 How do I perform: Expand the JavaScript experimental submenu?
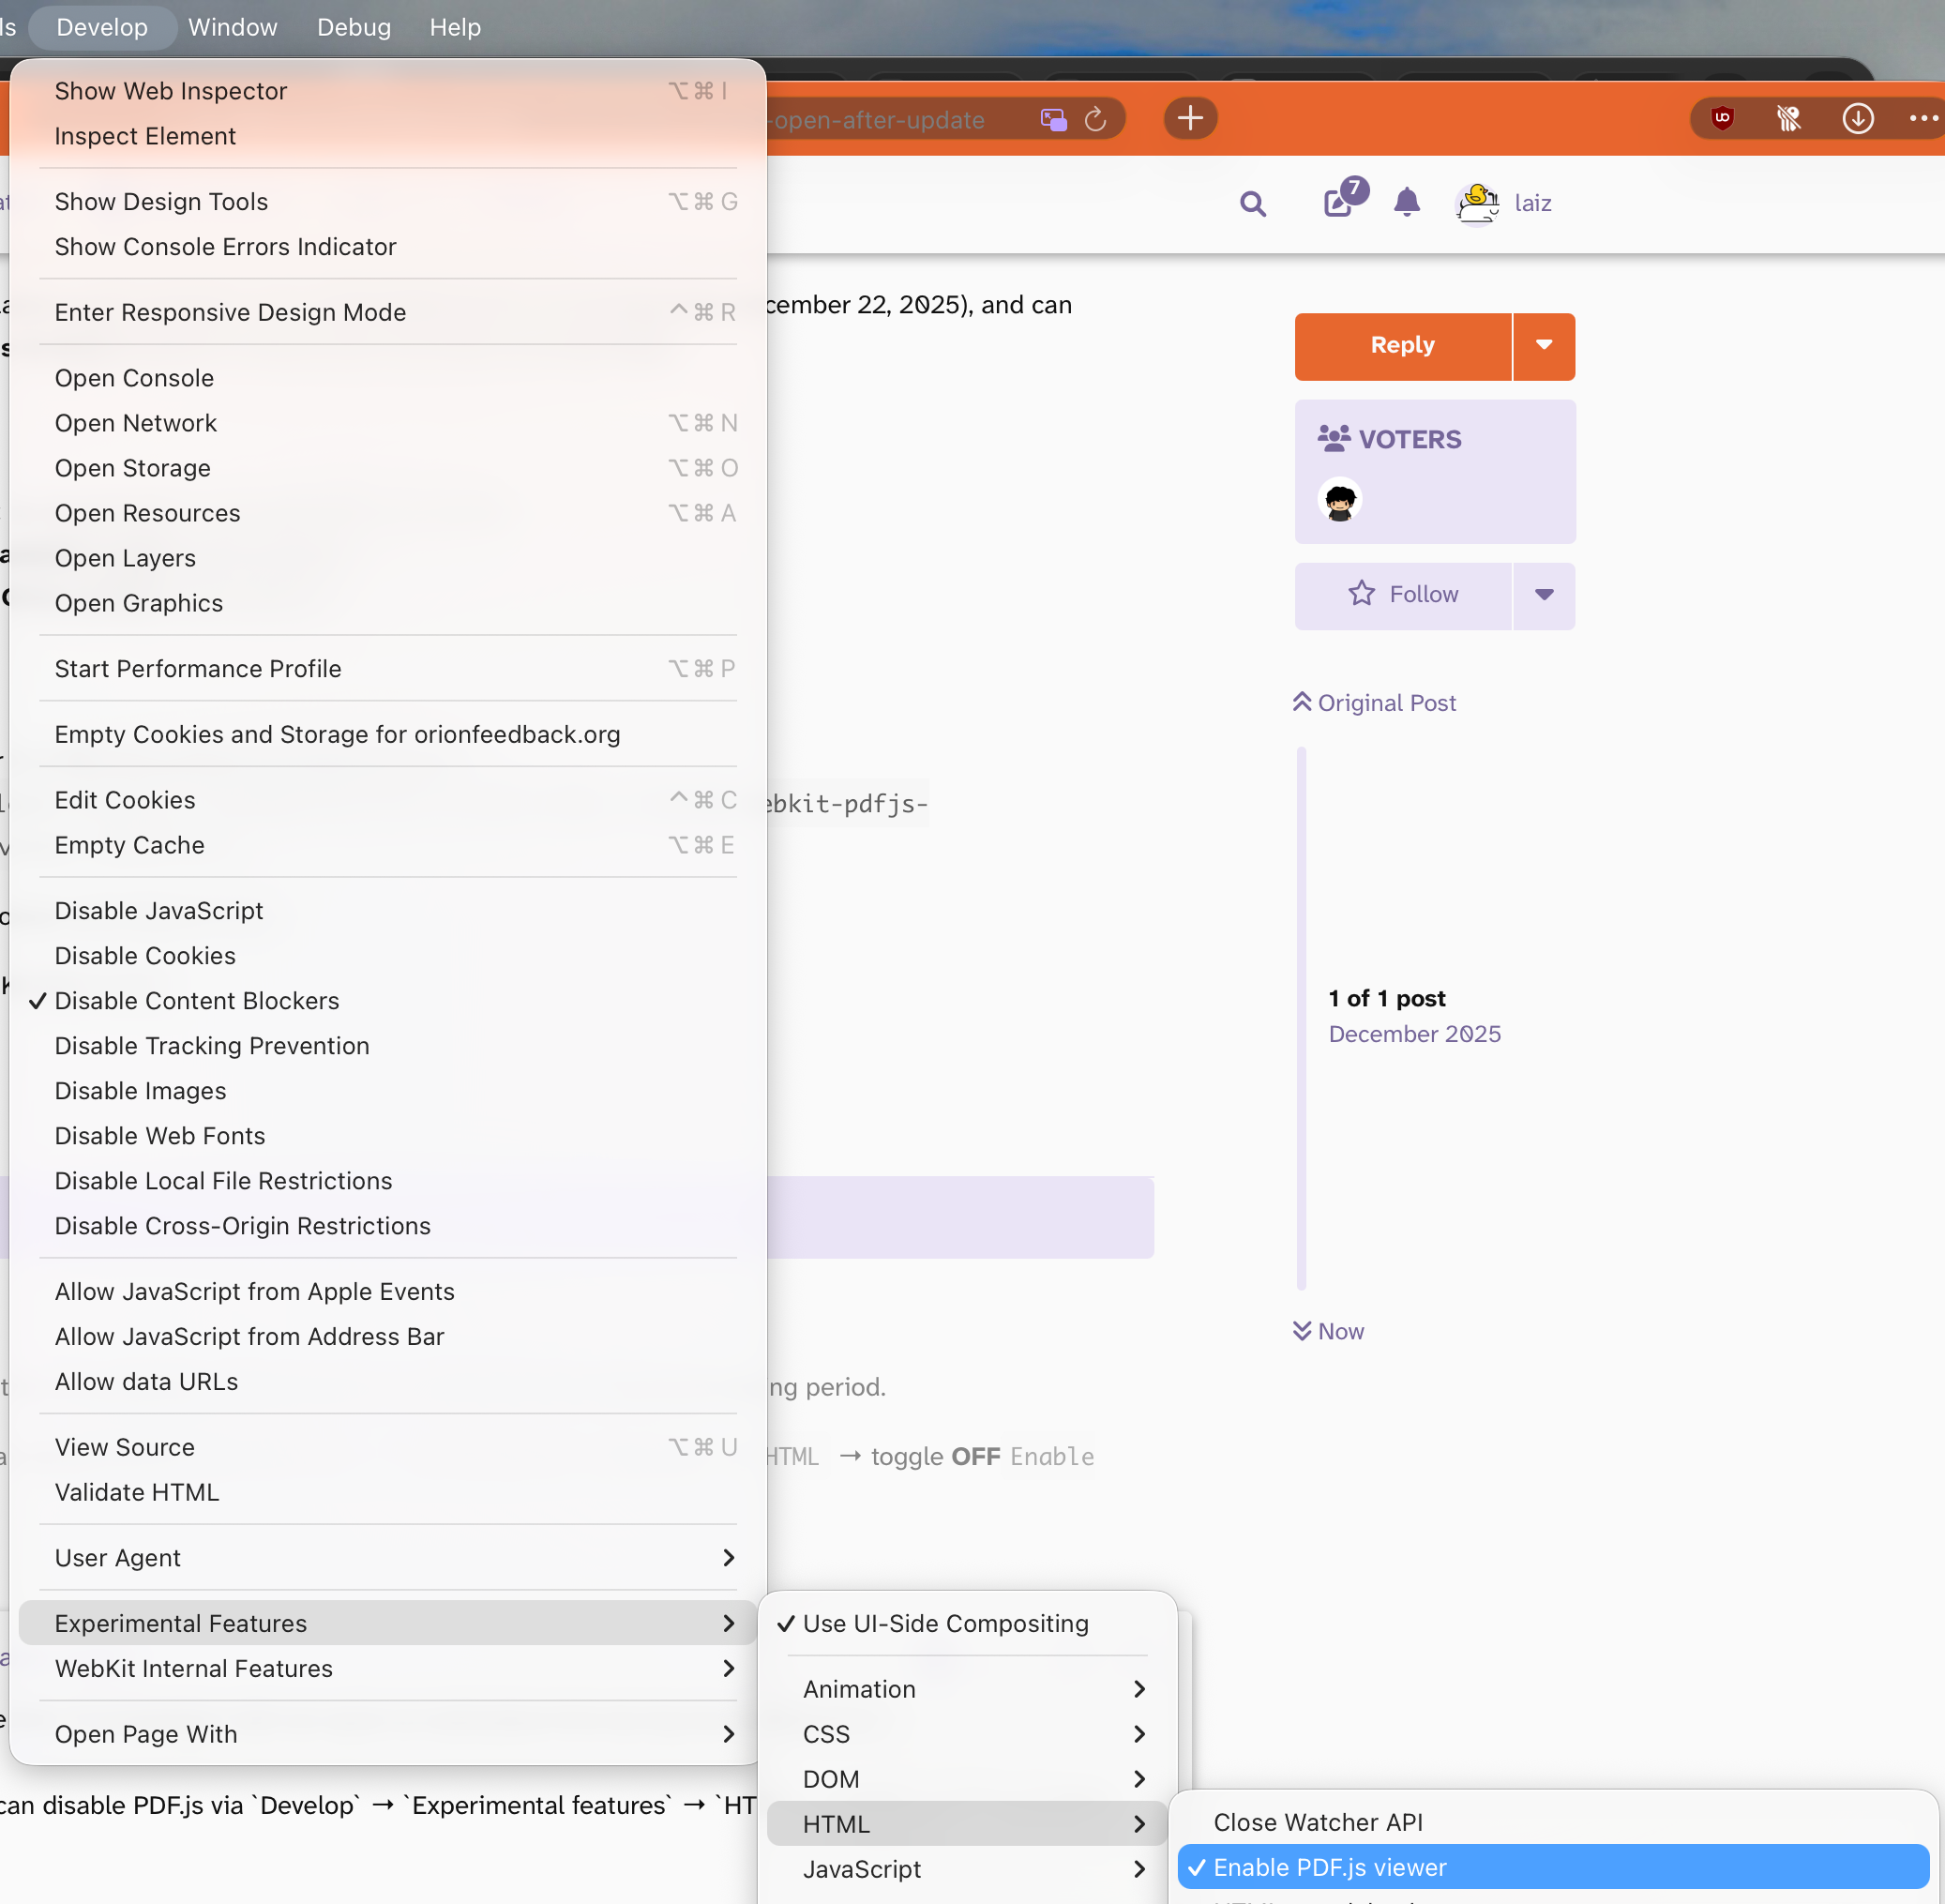point(967,1869)
